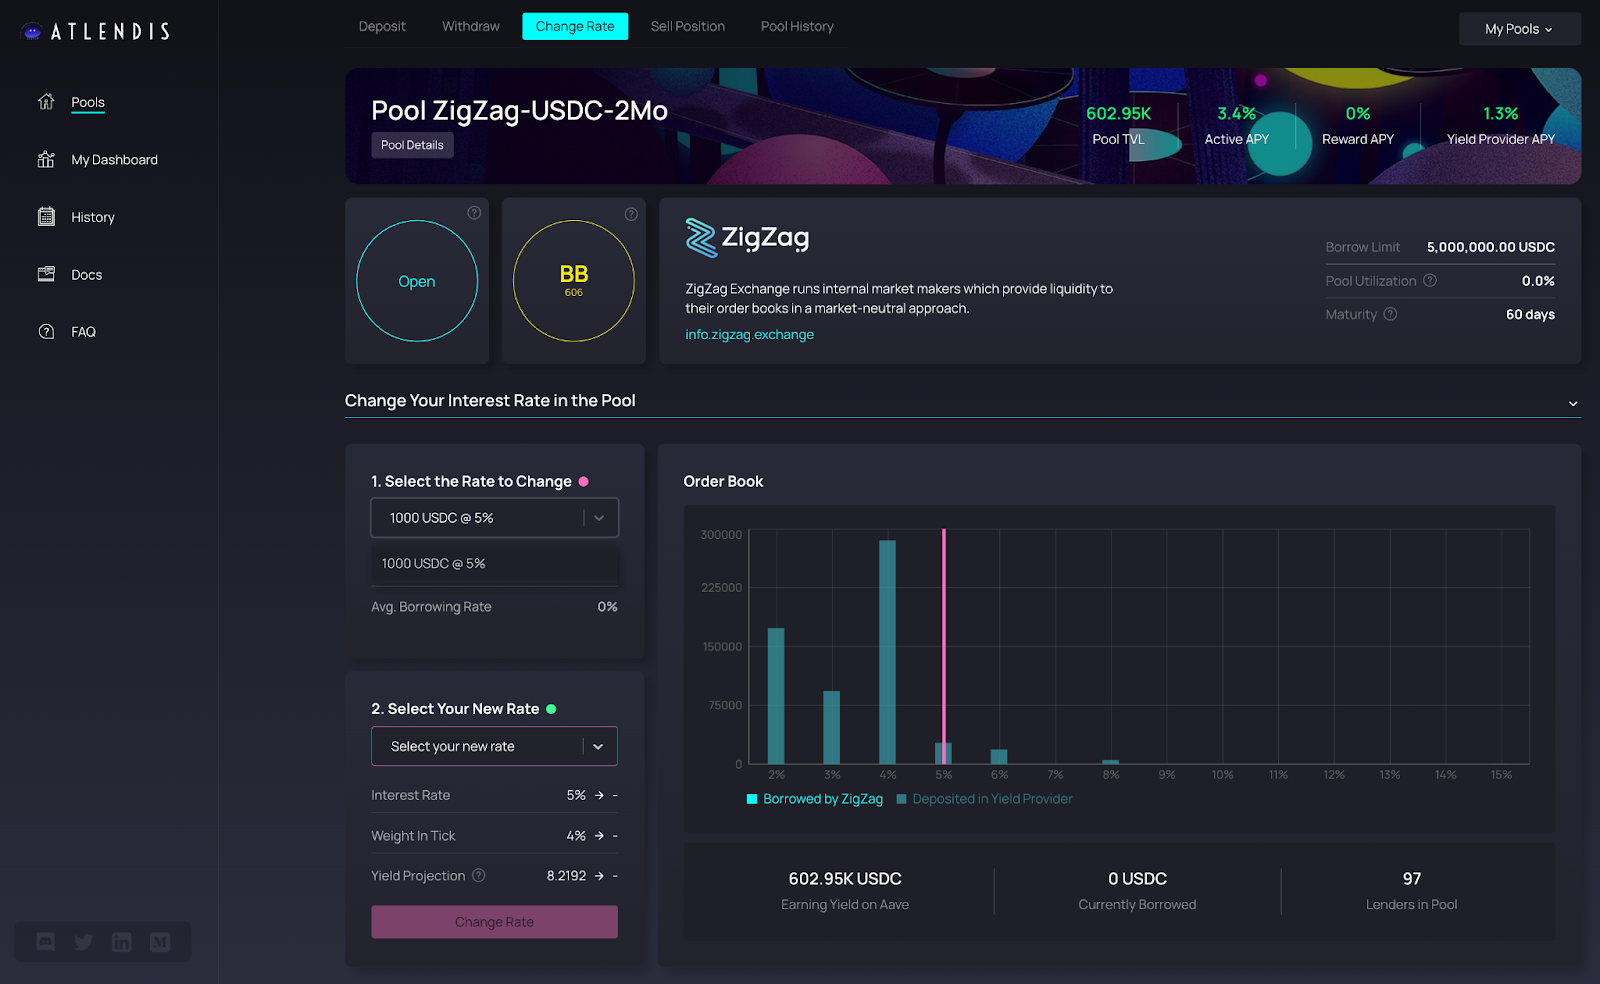
Task: Open the rate to change dropdown
Action: [495, 518]
